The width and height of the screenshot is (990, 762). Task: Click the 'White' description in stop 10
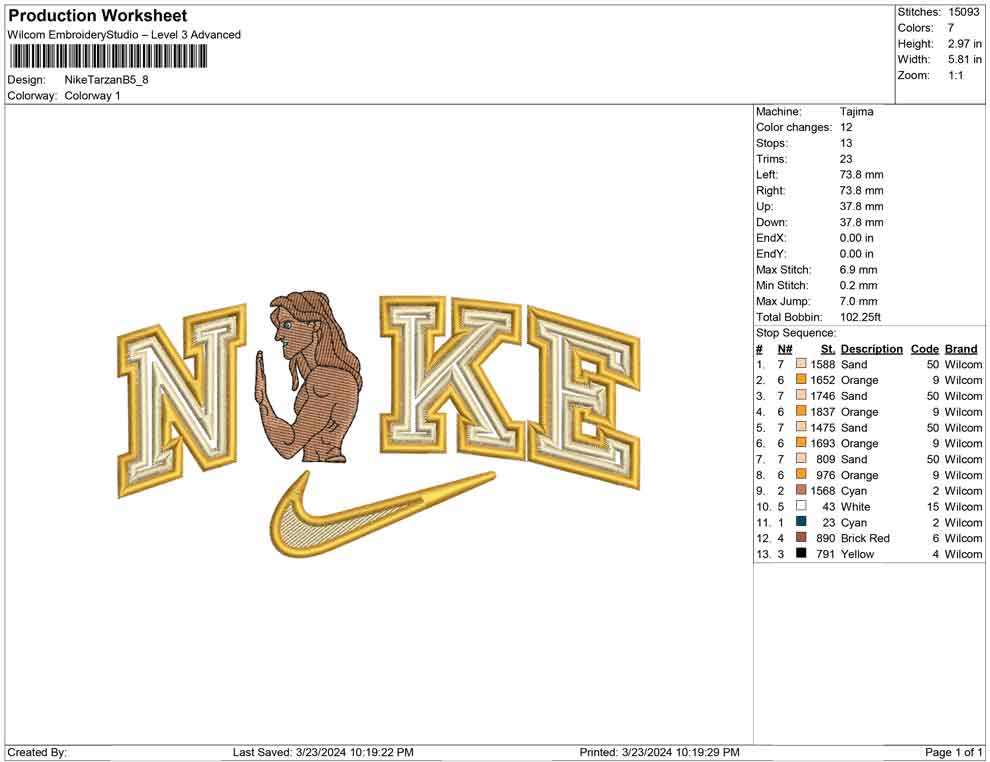[856, 506]
